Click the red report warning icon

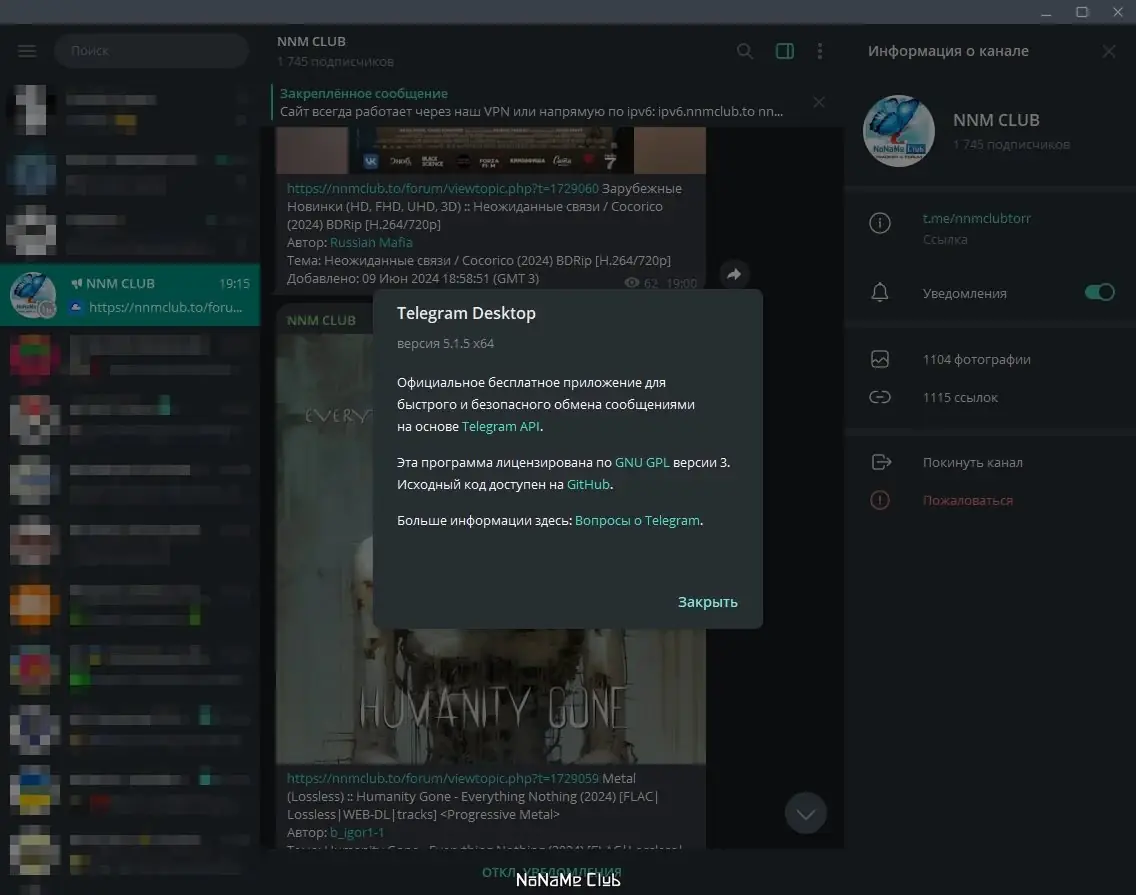click(880, 500)
